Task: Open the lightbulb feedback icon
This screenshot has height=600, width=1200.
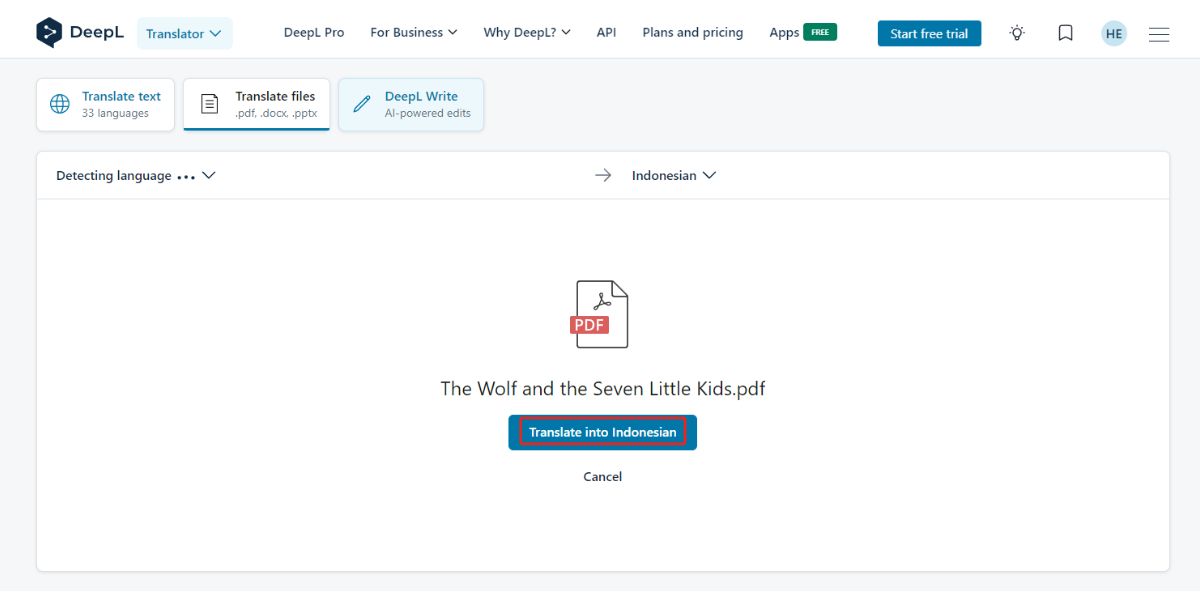Action: (1016, 32)
